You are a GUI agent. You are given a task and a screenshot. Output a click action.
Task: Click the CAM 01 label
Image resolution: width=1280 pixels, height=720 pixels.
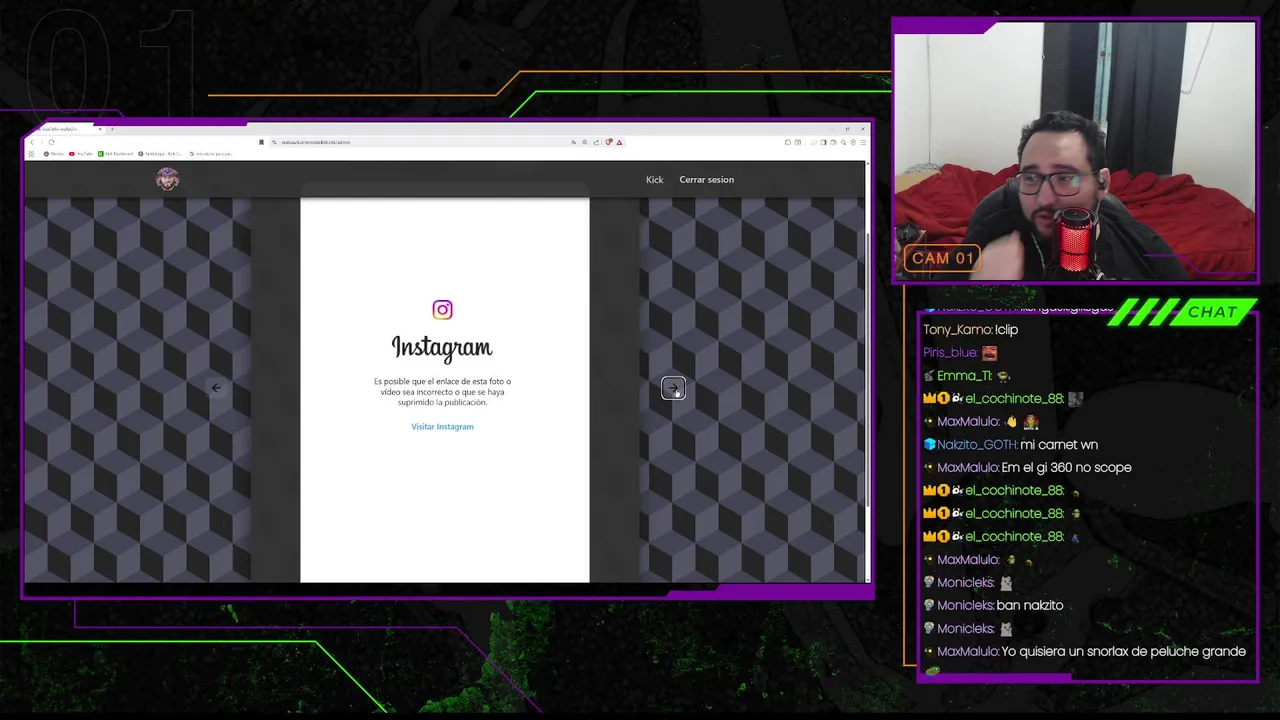942,258
